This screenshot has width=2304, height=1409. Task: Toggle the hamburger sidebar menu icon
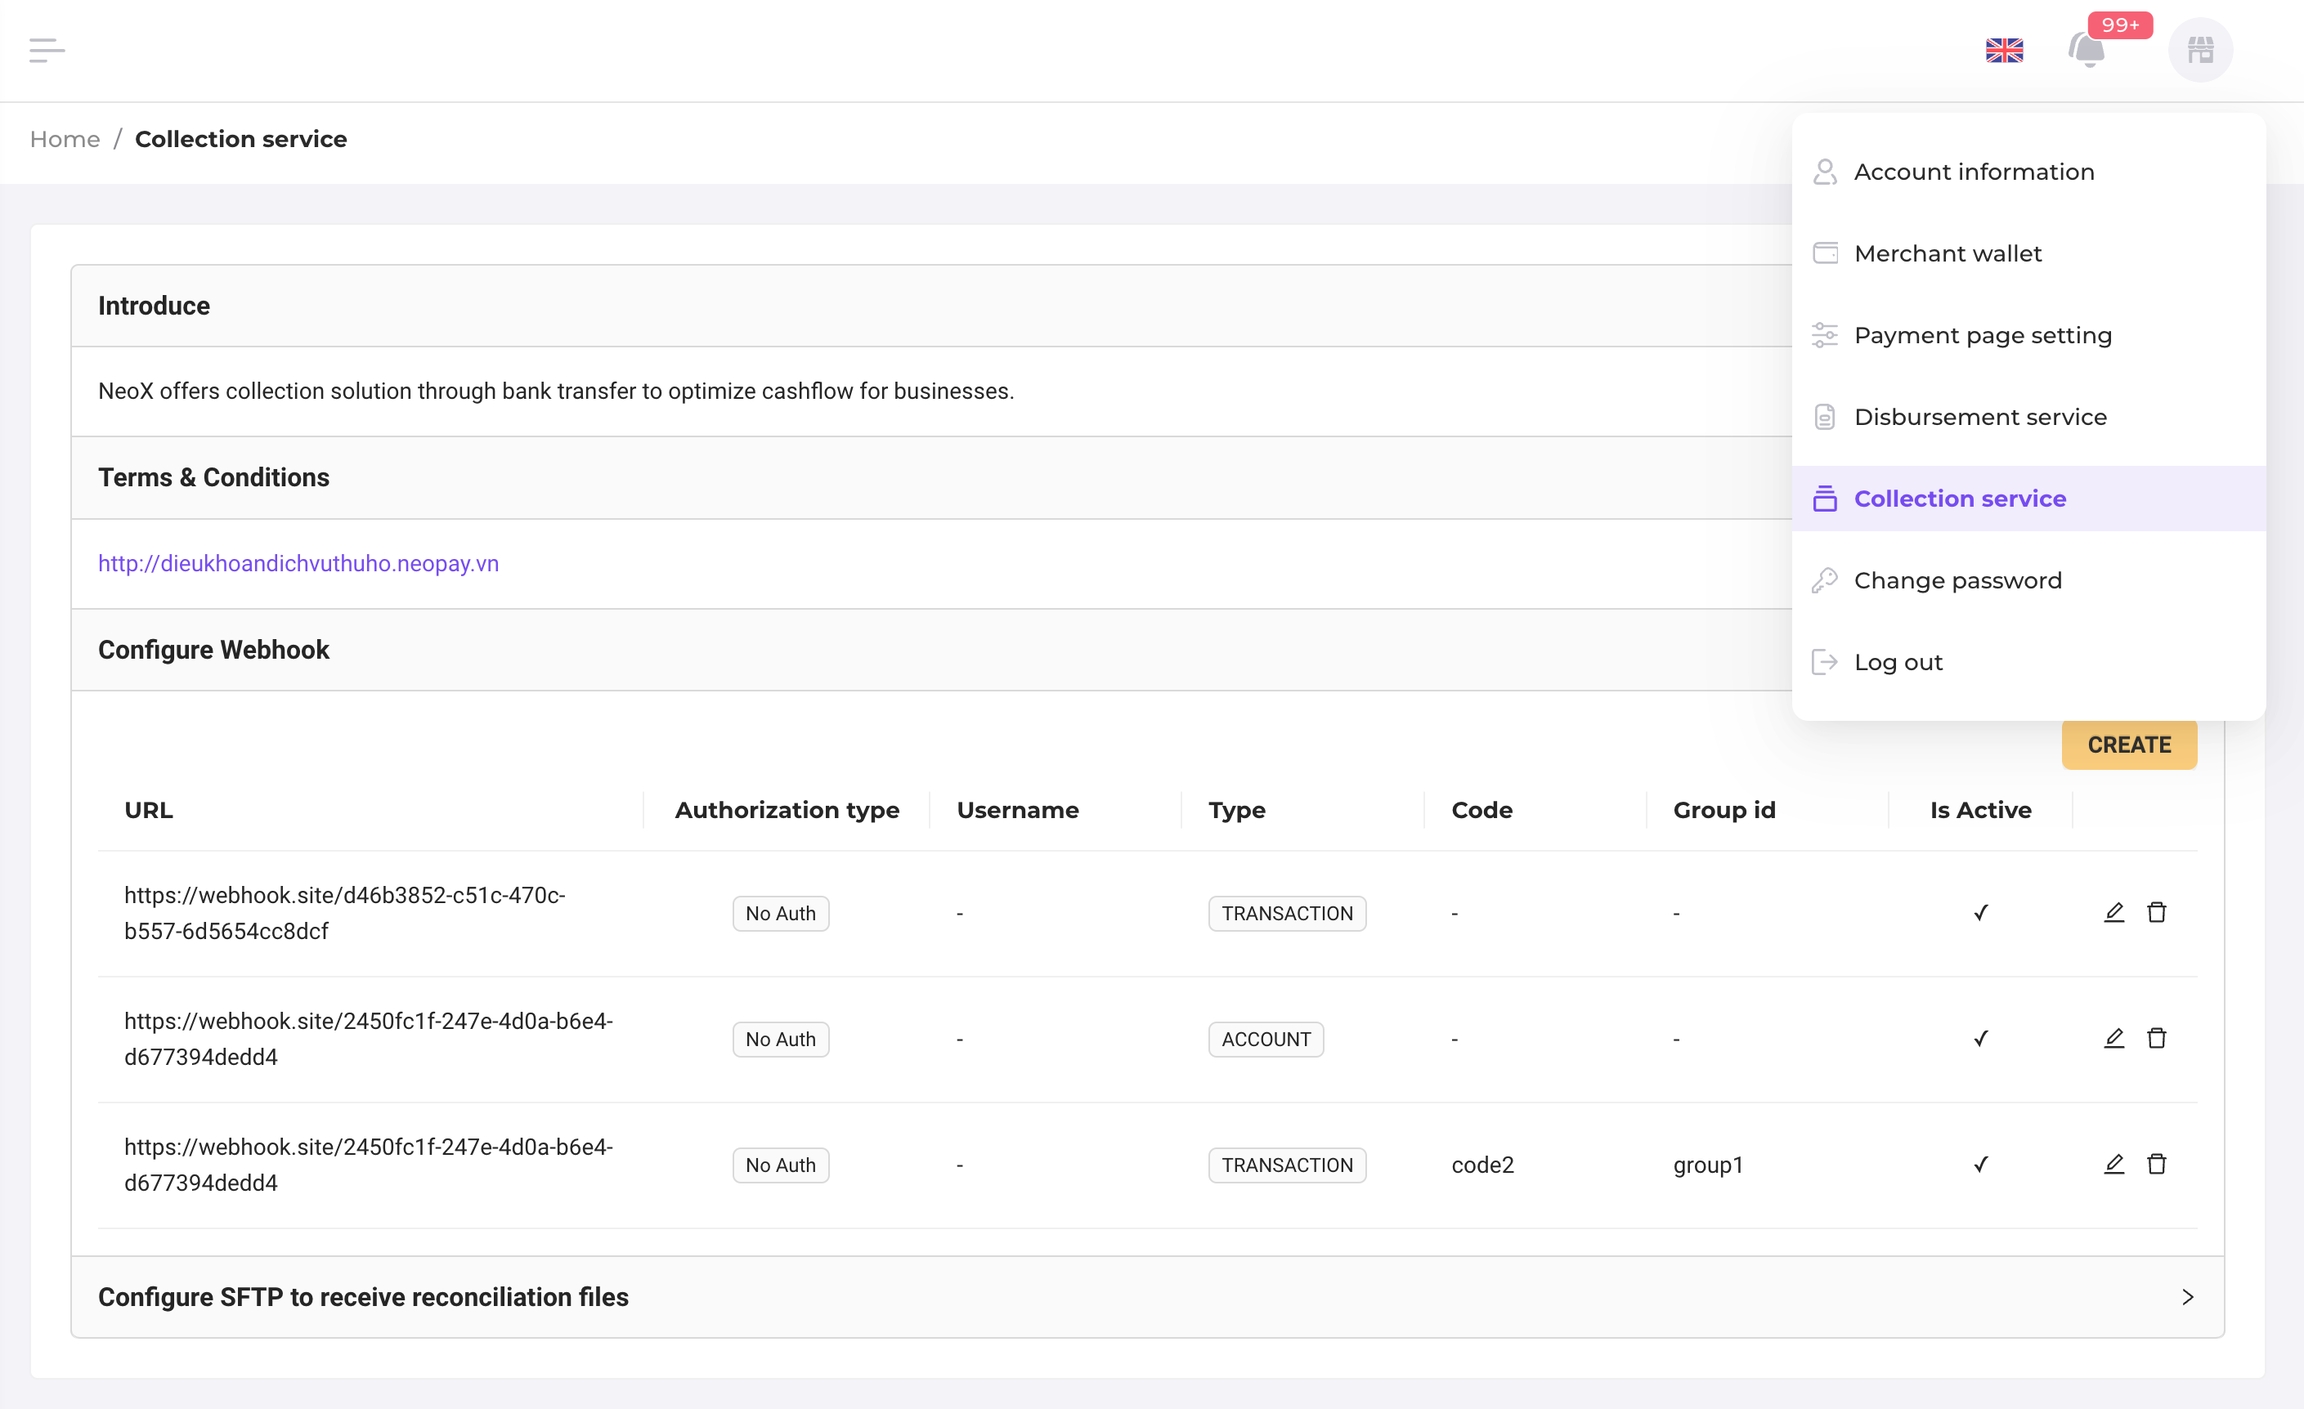(46, 50)
